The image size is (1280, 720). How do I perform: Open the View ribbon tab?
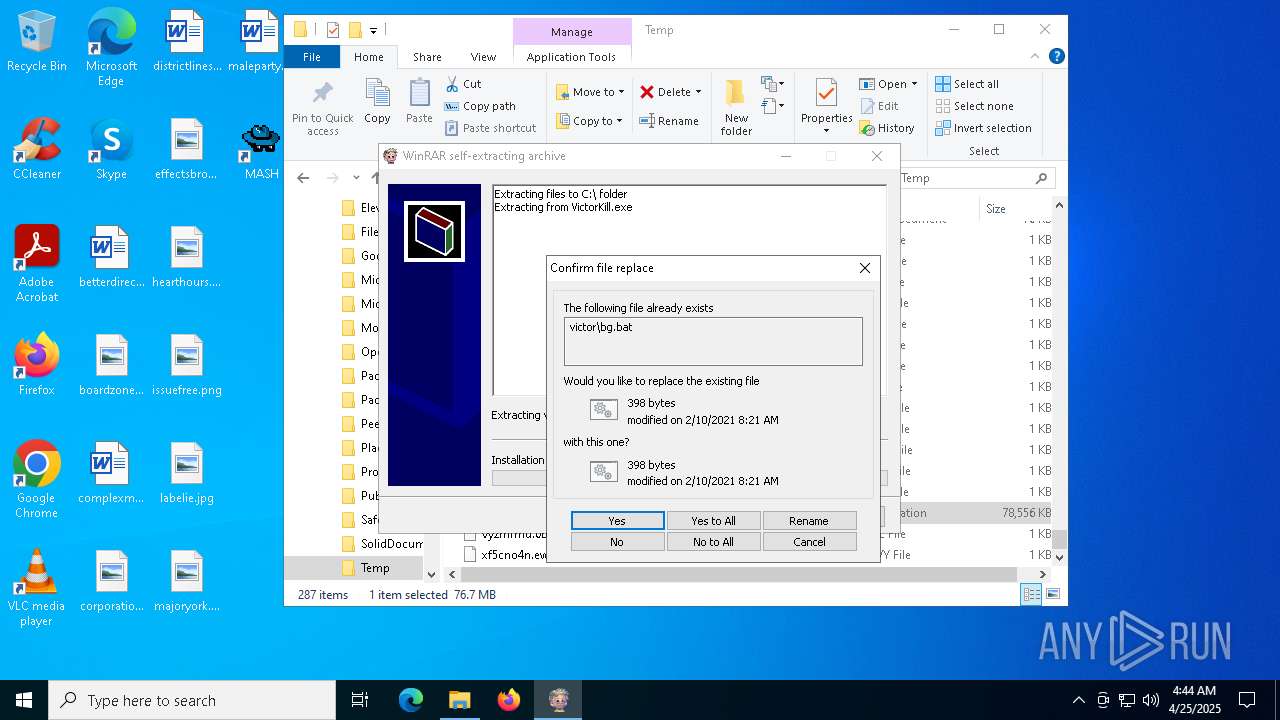click(x=483, y=57)
